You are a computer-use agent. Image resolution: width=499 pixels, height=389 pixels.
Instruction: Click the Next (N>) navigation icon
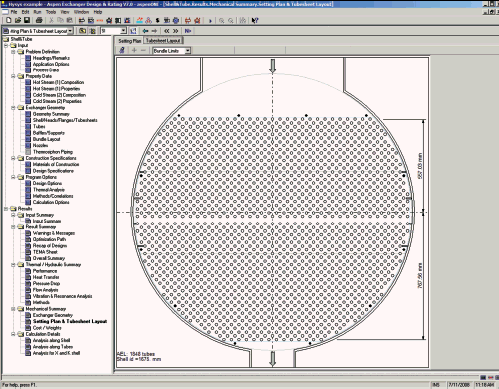pos(188,31)
